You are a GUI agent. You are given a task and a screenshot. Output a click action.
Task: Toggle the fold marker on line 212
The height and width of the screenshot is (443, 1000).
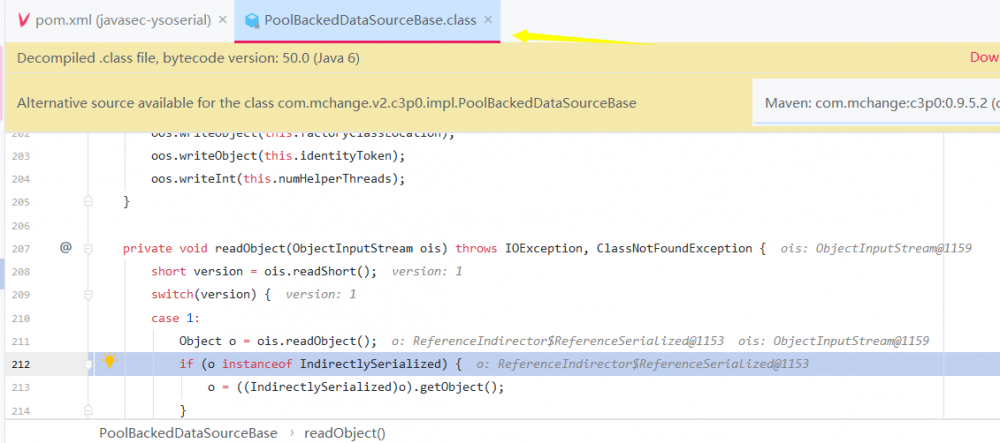coord(89,365)
